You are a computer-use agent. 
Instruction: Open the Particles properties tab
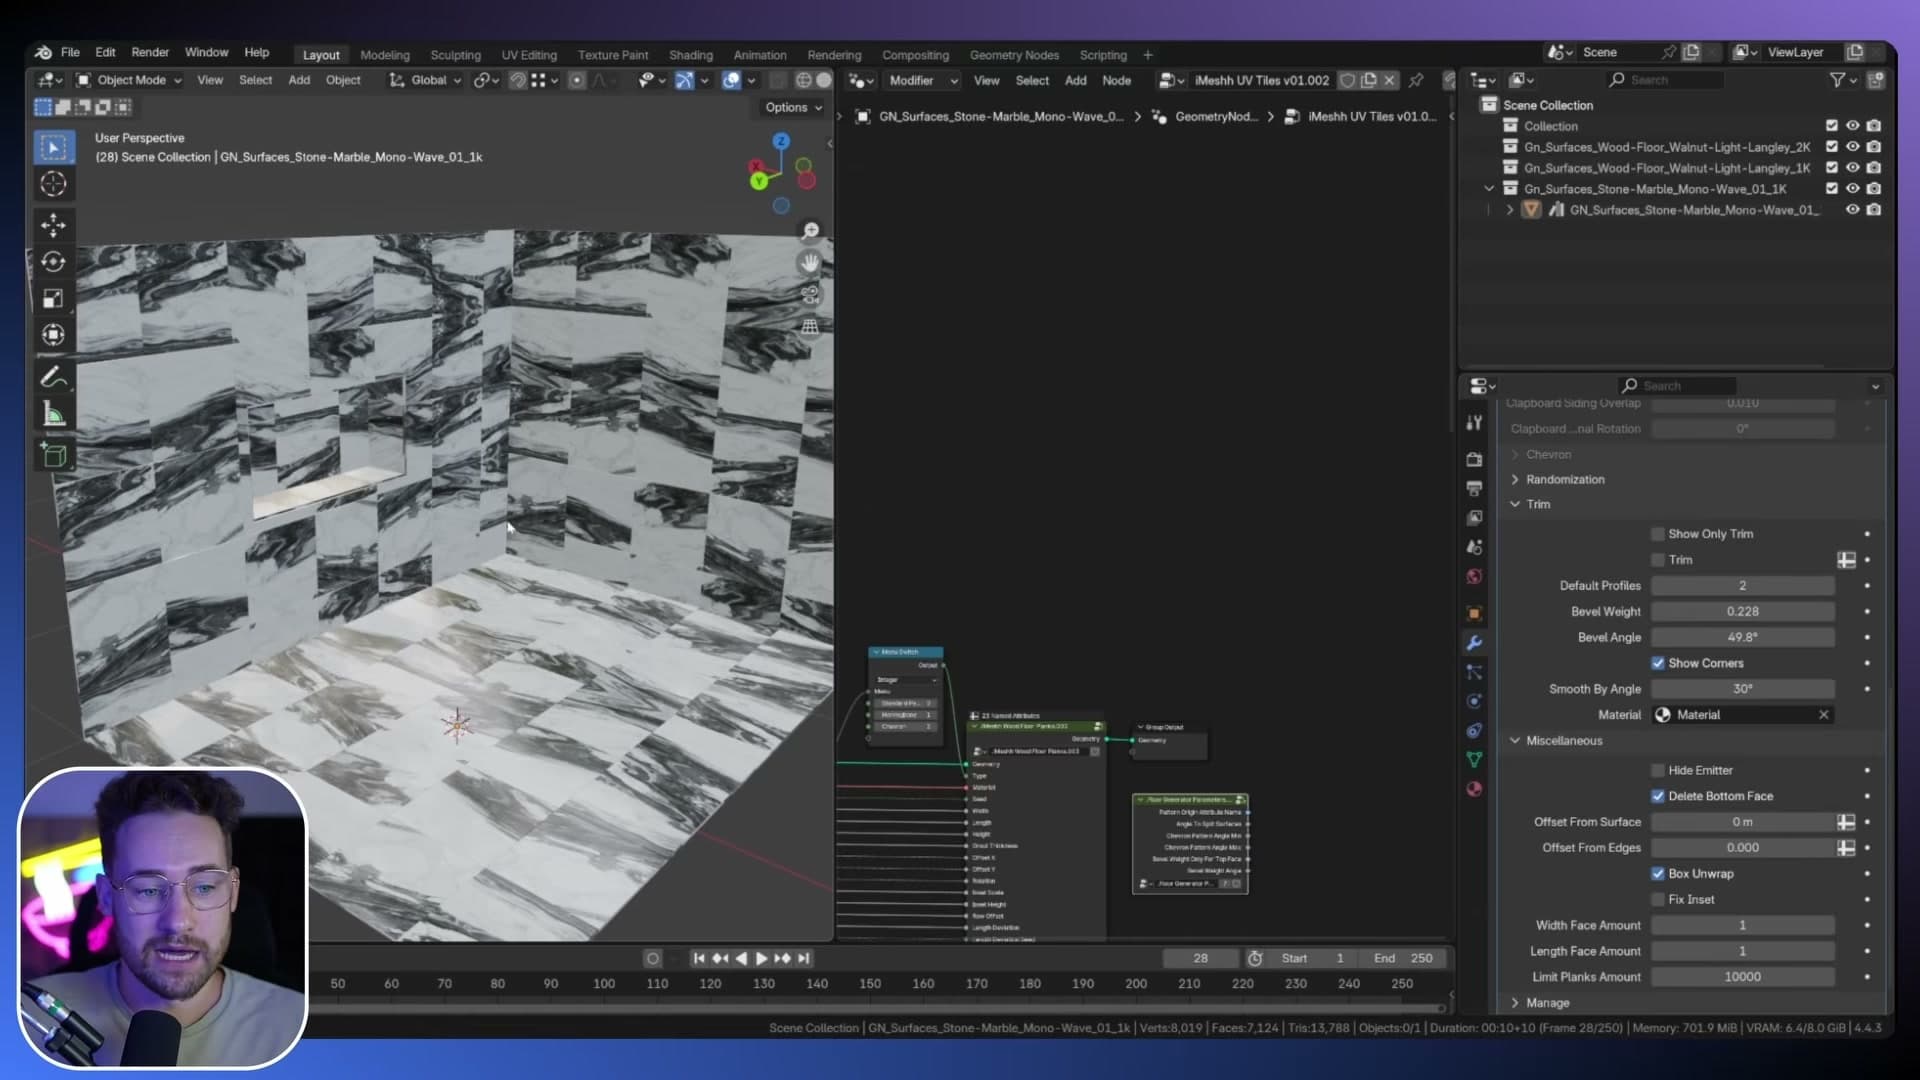tap(1474, 672)
